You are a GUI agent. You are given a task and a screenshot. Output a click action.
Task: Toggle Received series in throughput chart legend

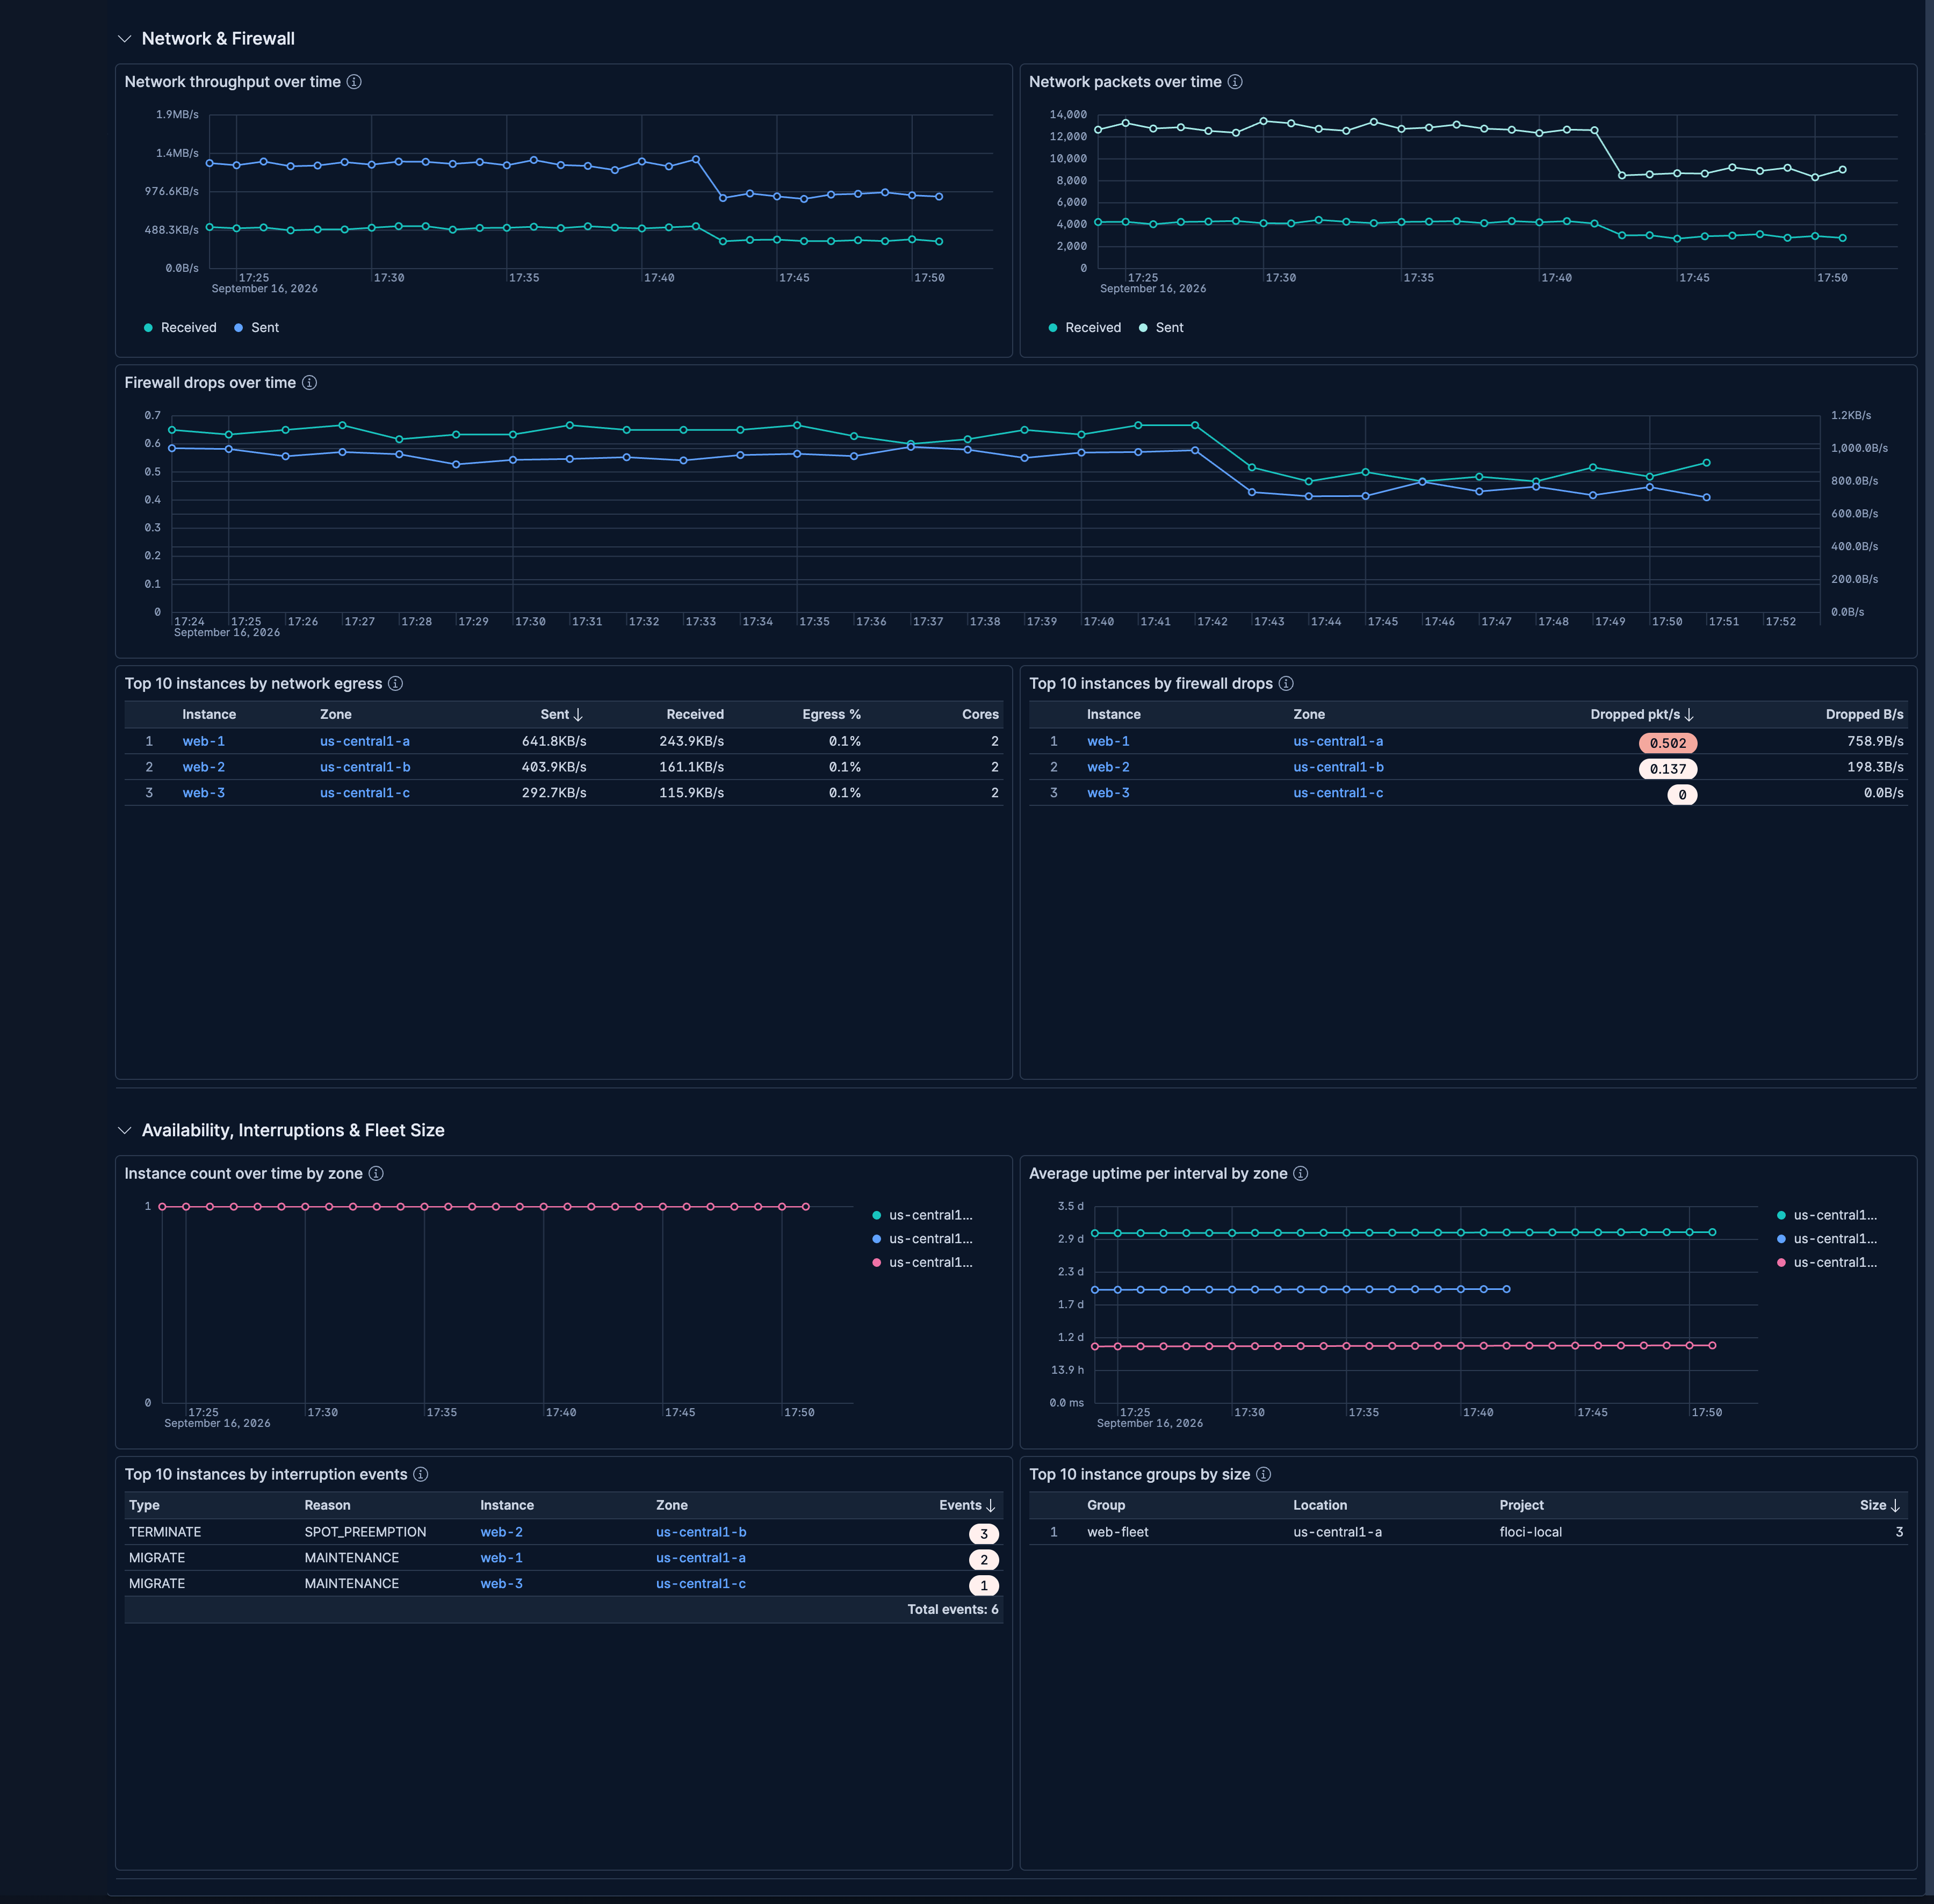180,328
